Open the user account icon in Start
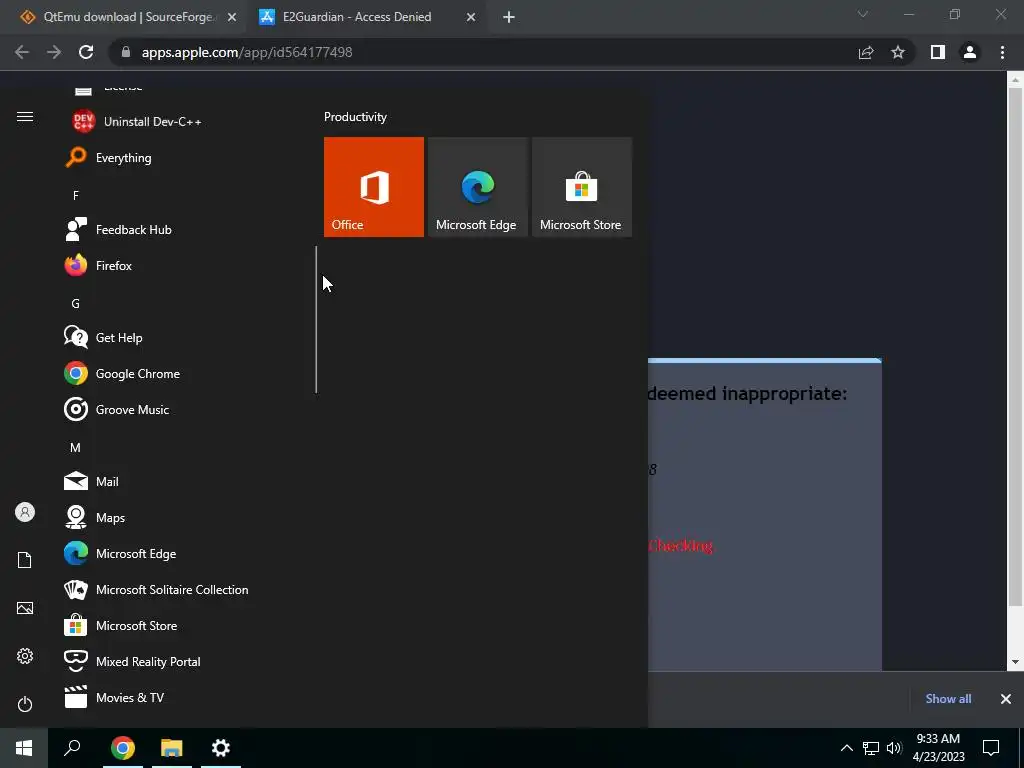This screenshot has height=768, width=1024. point(25,512)
